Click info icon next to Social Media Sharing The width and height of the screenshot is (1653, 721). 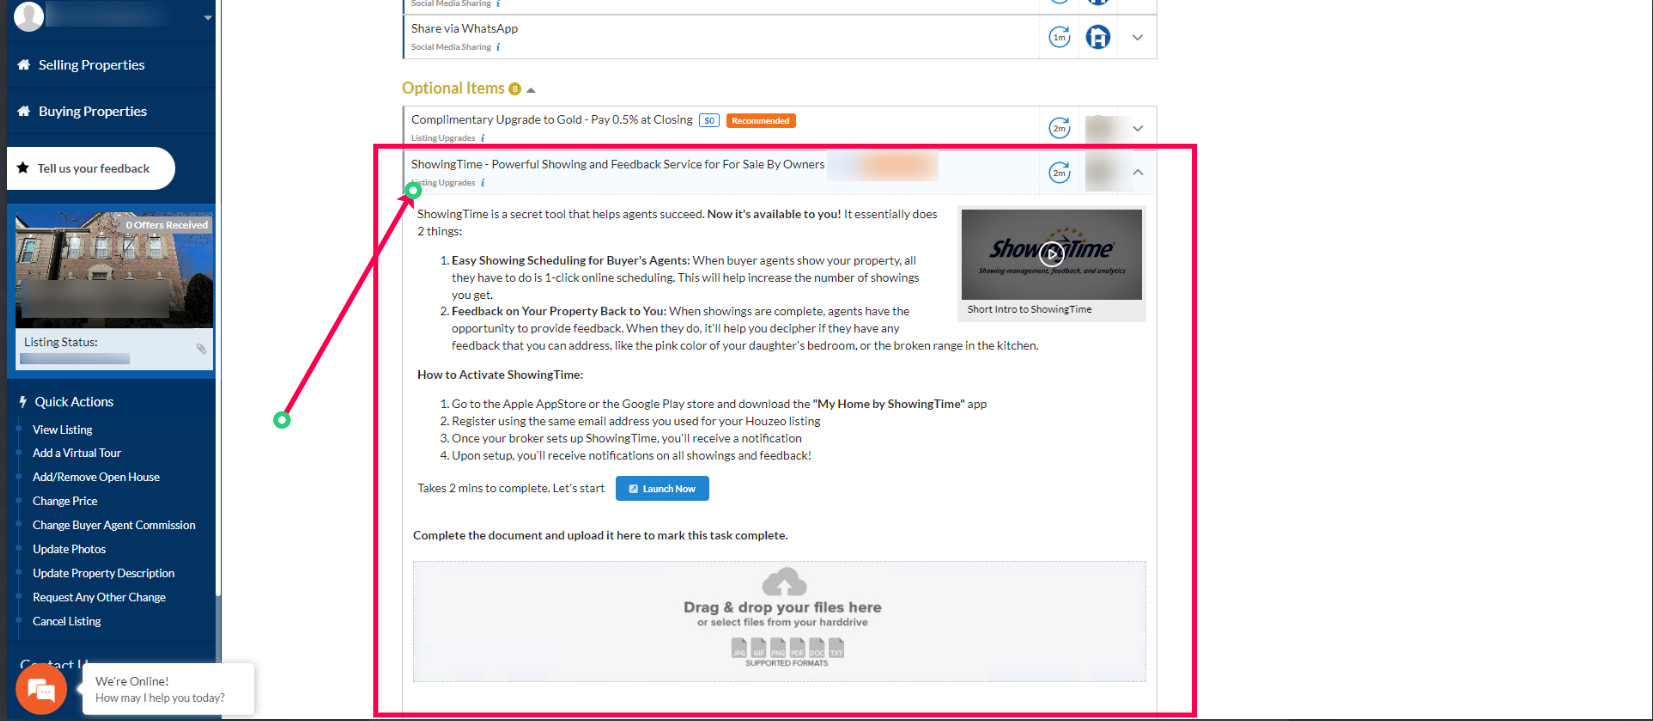[498, 47]
